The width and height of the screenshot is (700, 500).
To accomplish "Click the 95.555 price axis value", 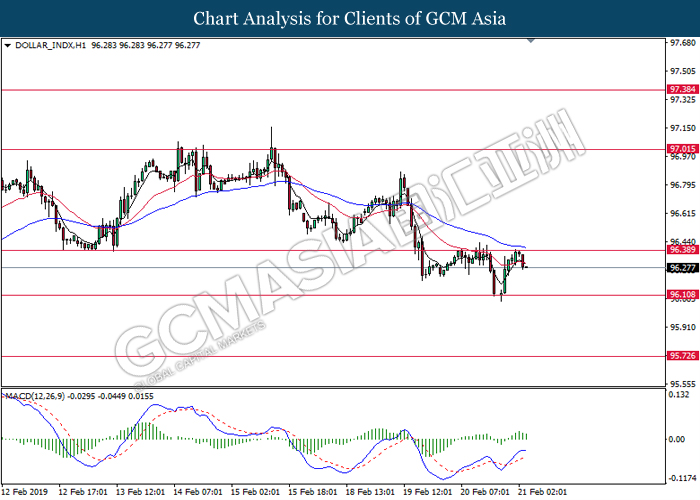I will (x=683, y=384).
